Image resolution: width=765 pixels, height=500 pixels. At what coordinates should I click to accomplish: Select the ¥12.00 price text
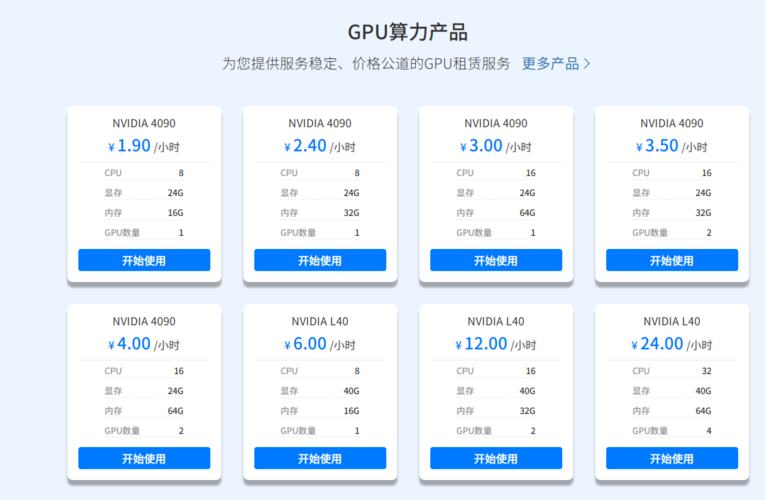click(481, 344)
